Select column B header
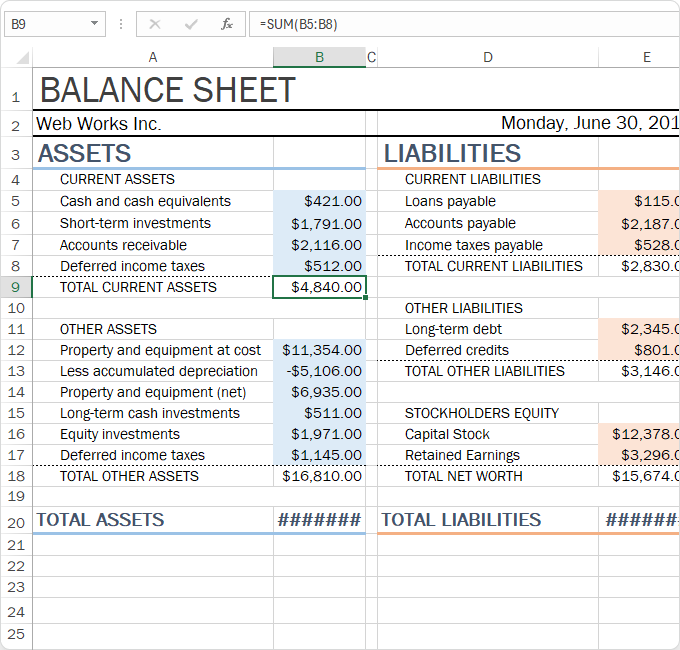This screenshot has height=650, width=680. 320,57
